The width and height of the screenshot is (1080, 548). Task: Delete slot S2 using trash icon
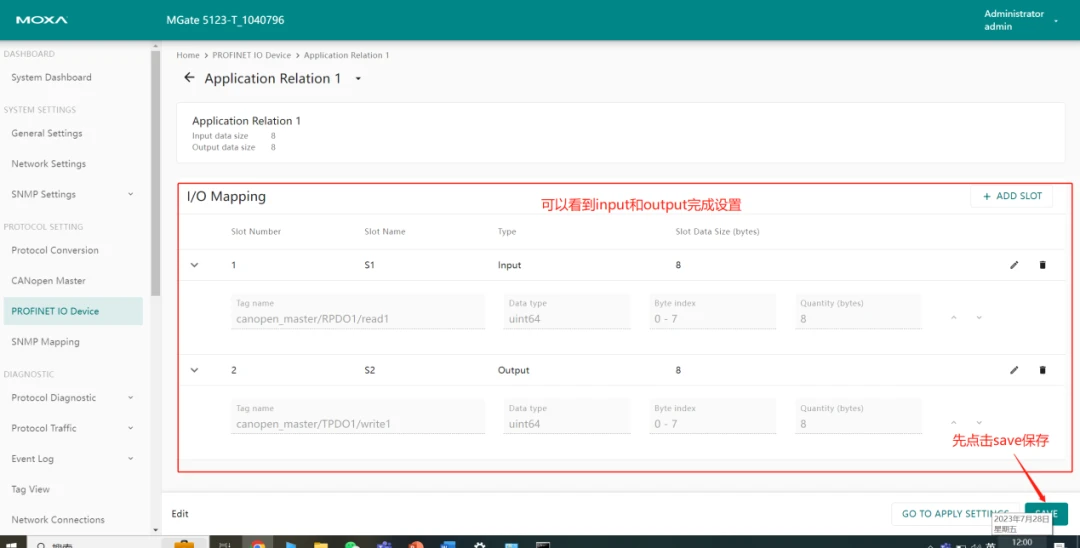click(1042, 370)
